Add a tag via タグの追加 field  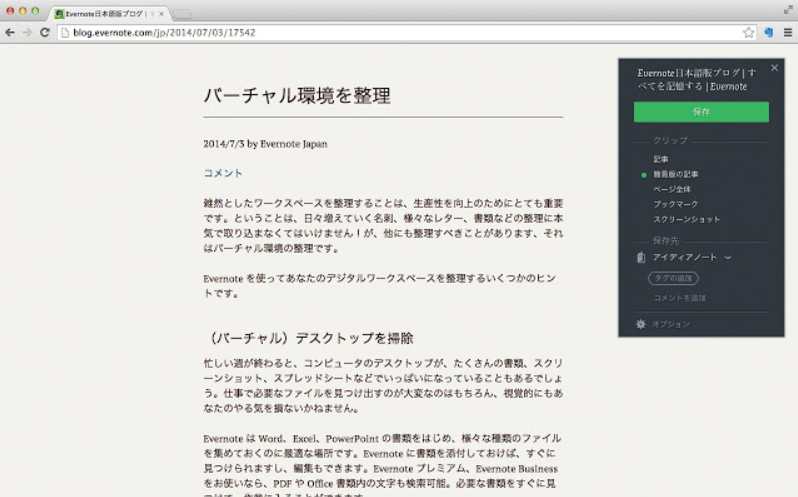click(673, 278)
